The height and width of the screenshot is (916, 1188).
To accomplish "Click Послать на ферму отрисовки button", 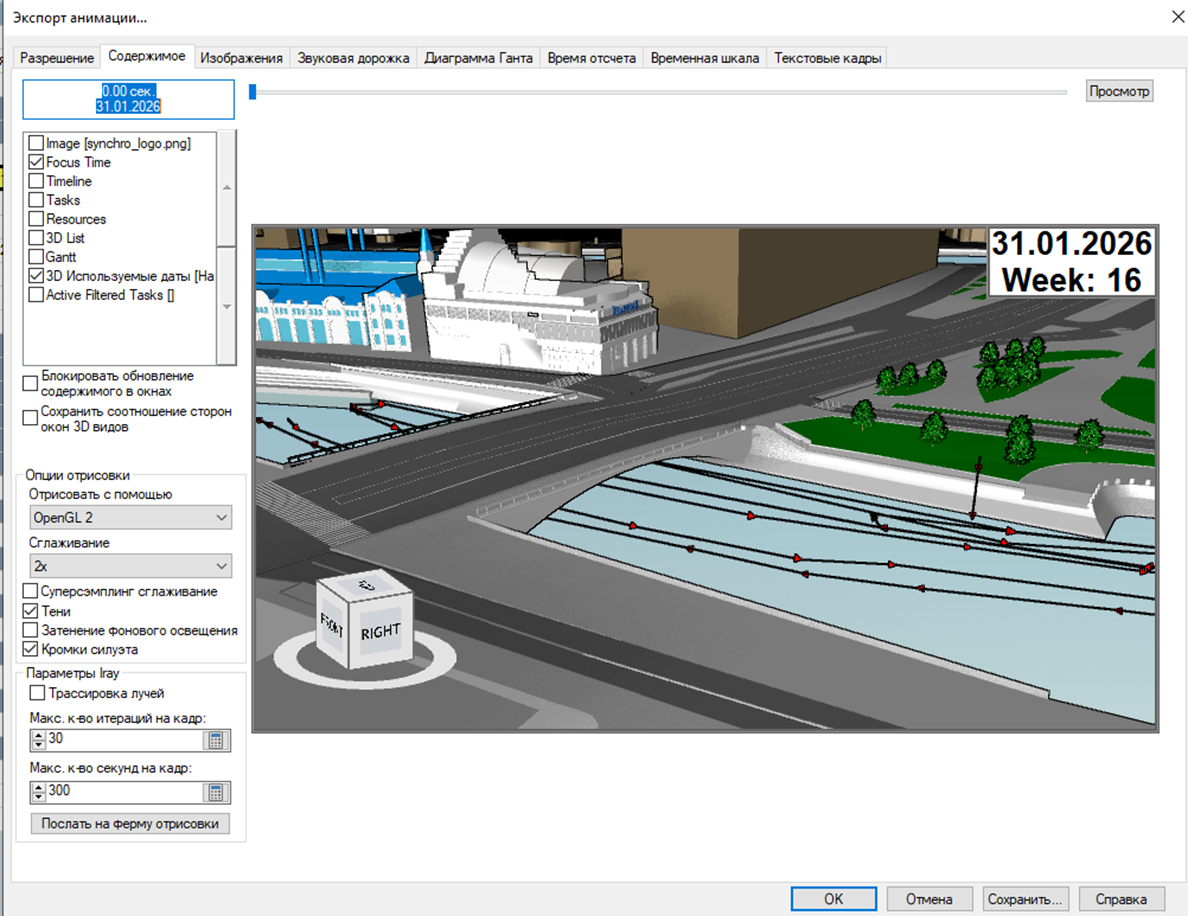I will (x=130, y=824).
